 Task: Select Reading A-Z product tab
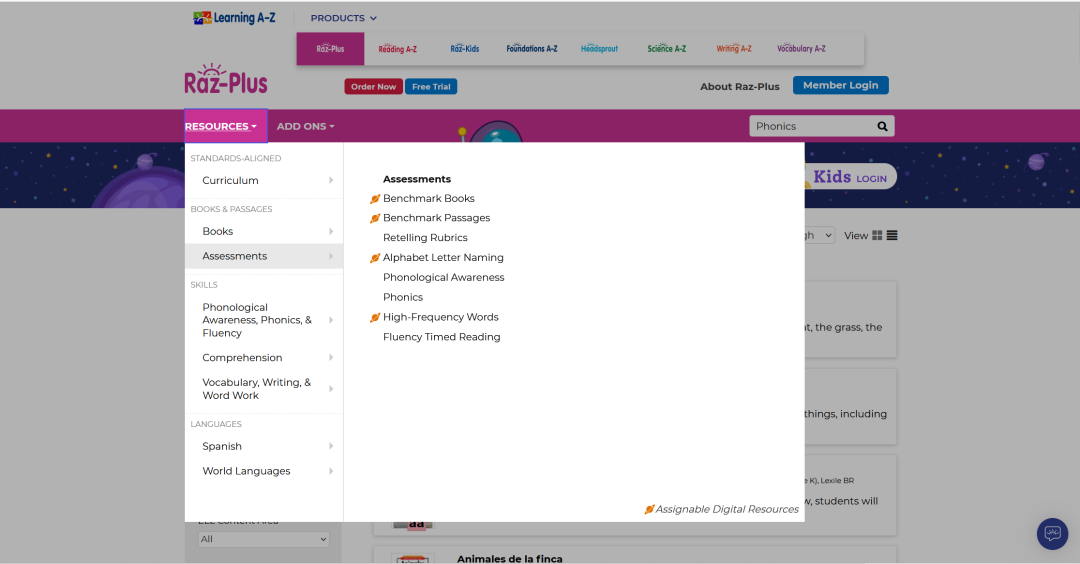[x=397, y=49]
